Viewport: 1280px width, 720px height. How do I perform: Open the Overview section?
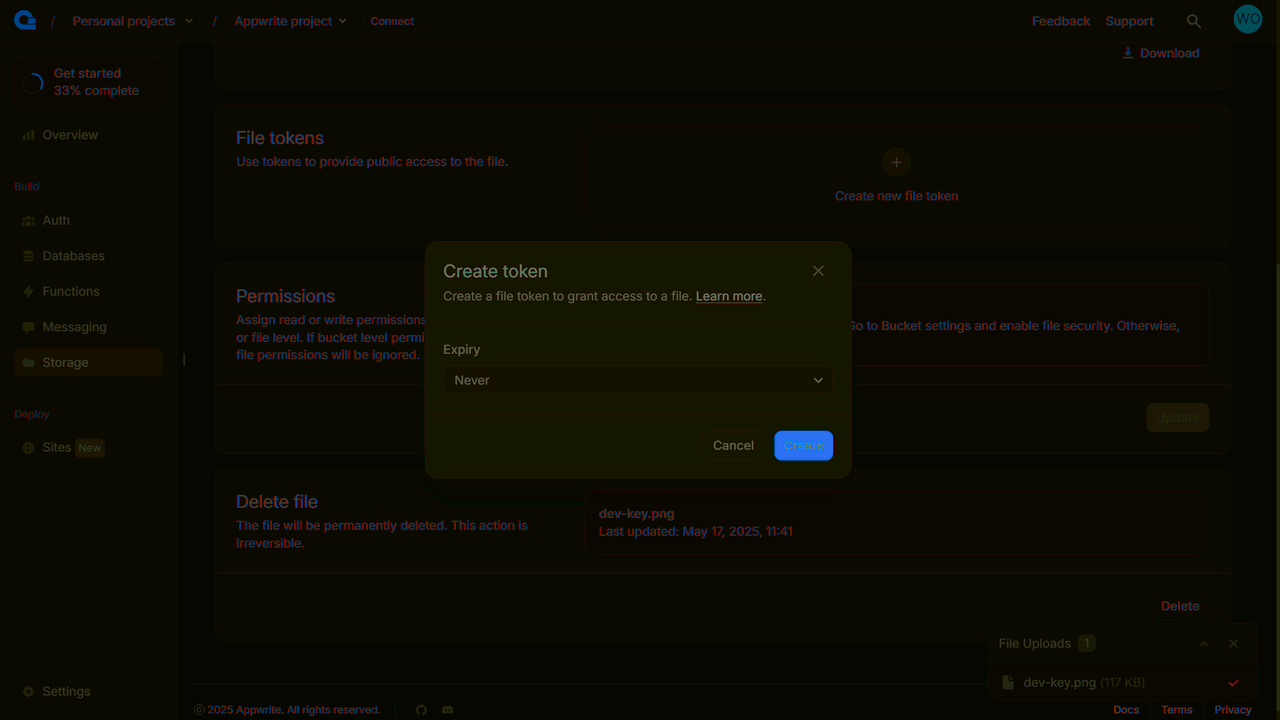point(70,135)
